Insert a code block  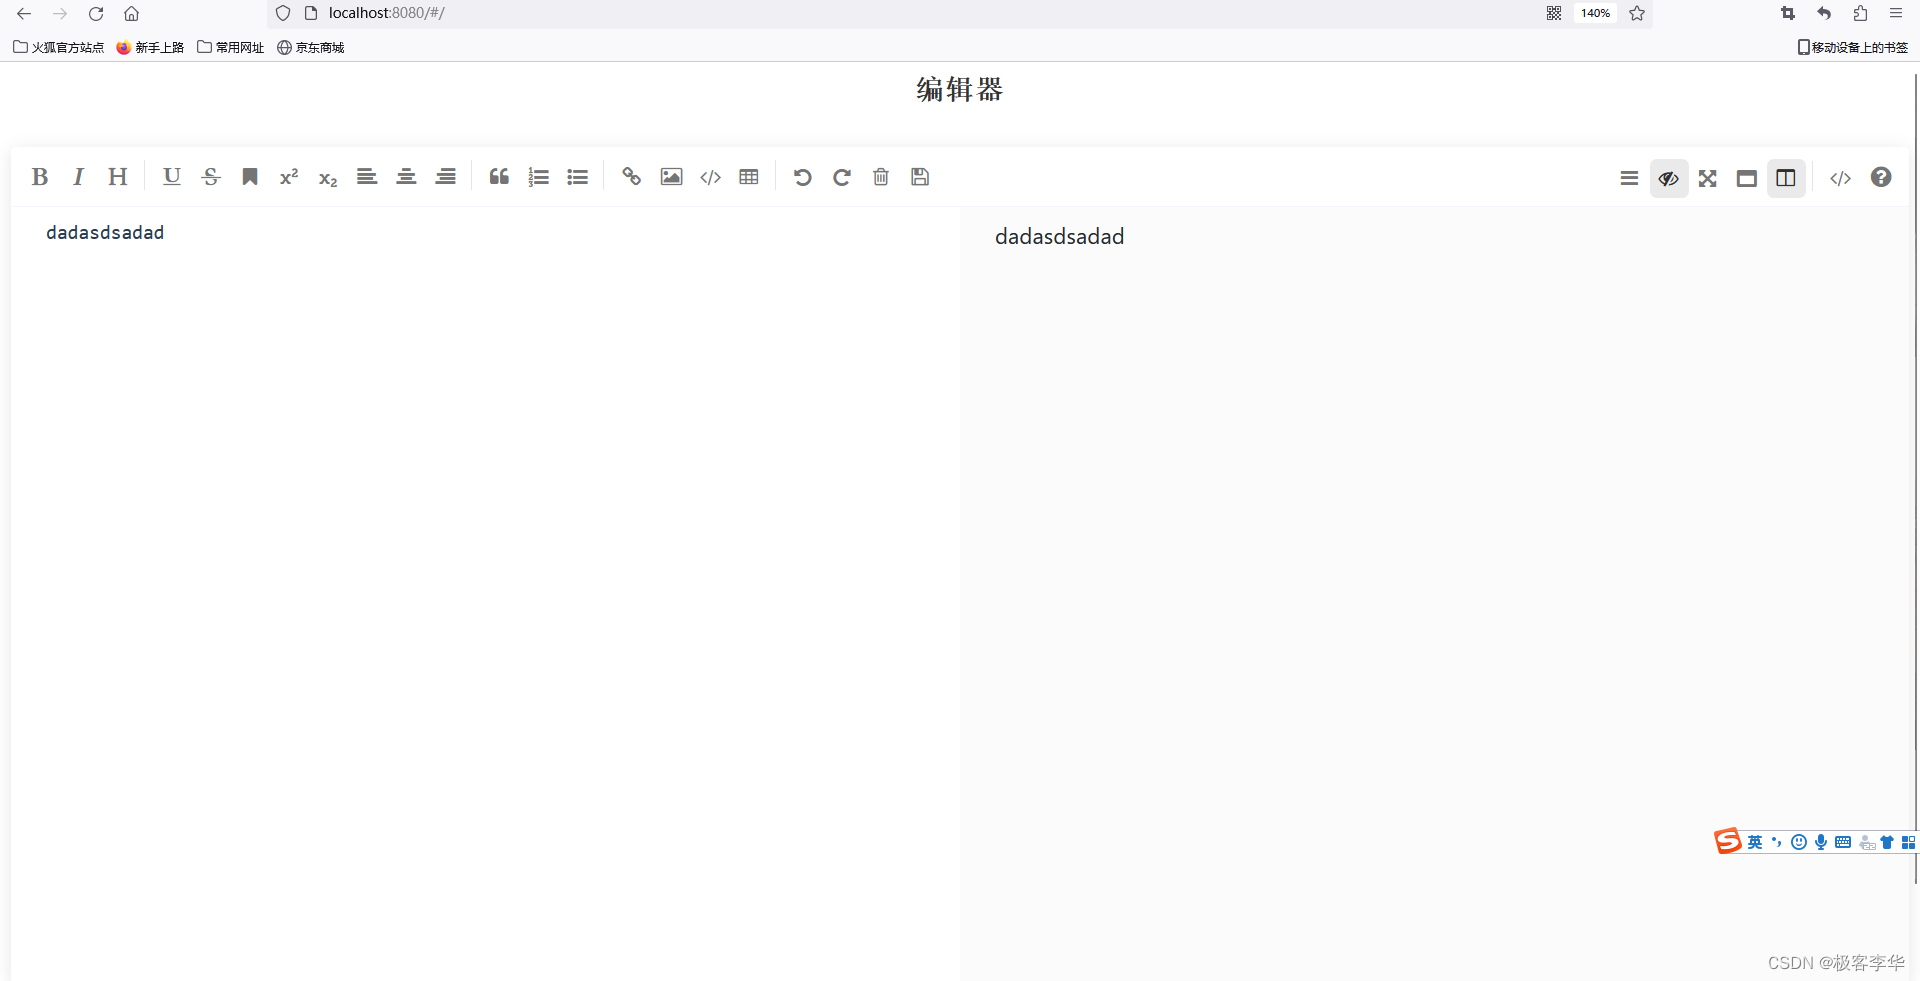coord(710,177)
